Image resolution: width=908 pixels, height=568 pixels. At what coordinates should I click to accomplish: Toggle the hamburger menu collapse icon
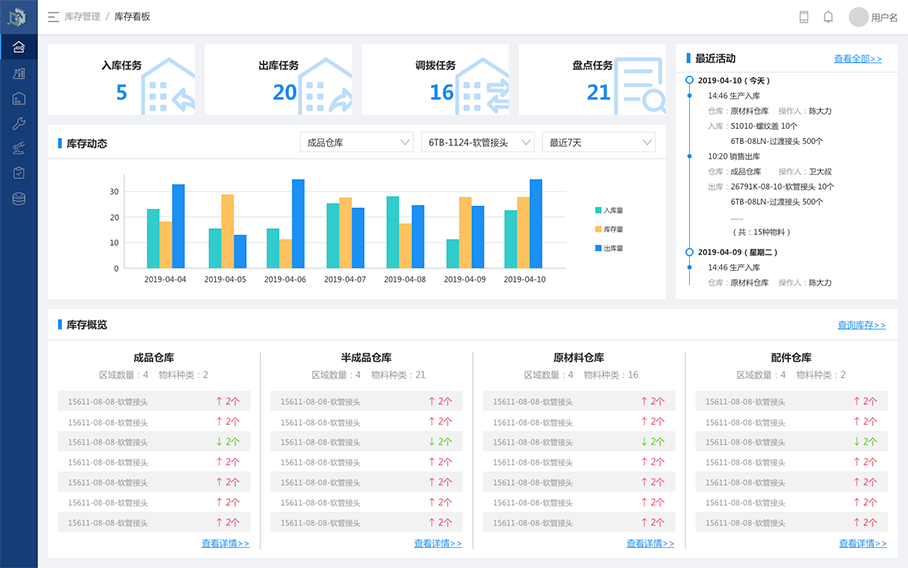coord(53,17)
